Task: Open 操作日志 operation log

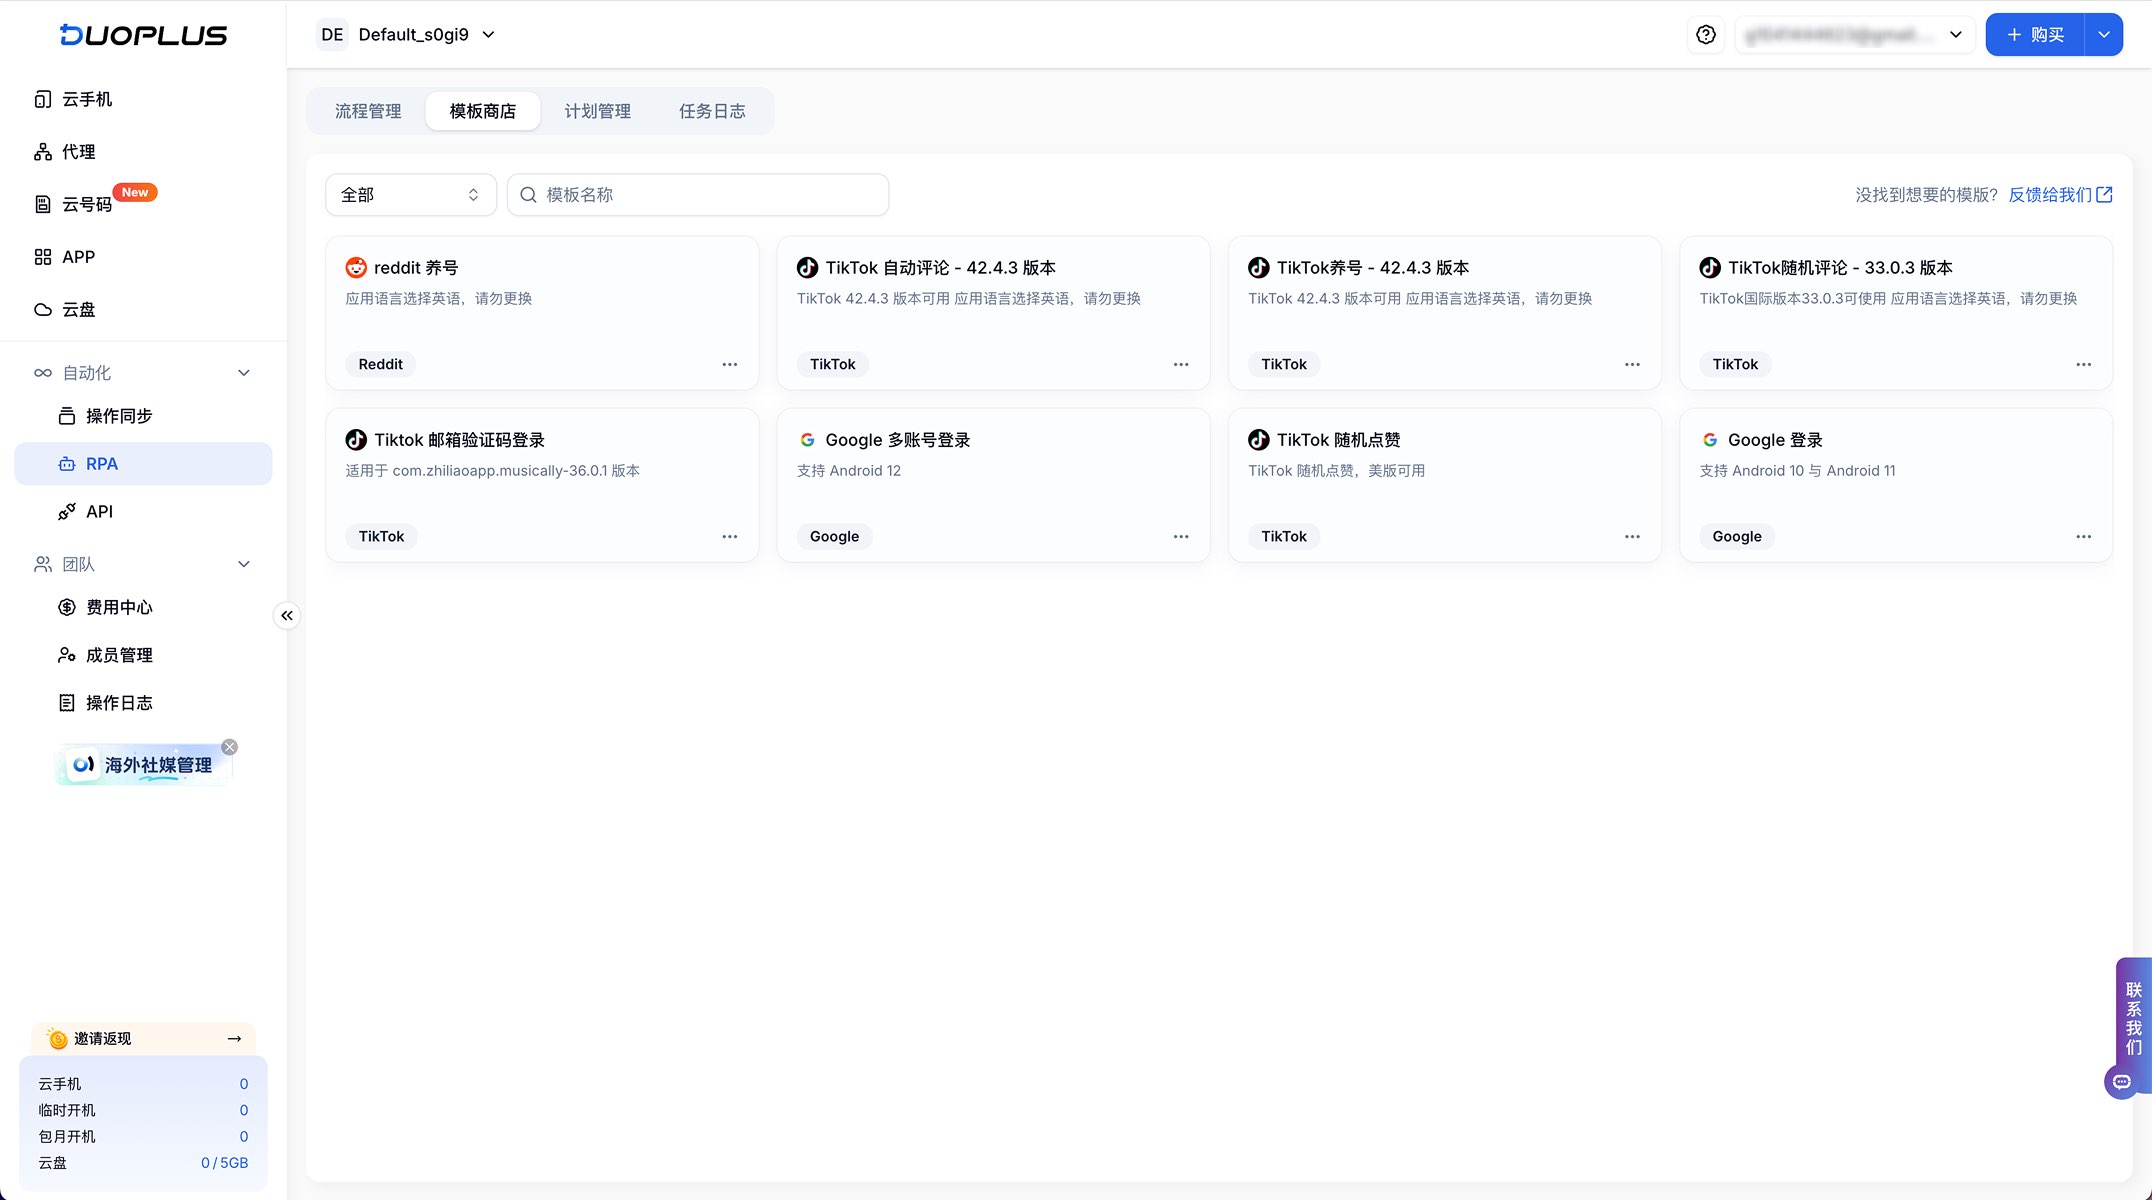Action: (x=143, y=703)
